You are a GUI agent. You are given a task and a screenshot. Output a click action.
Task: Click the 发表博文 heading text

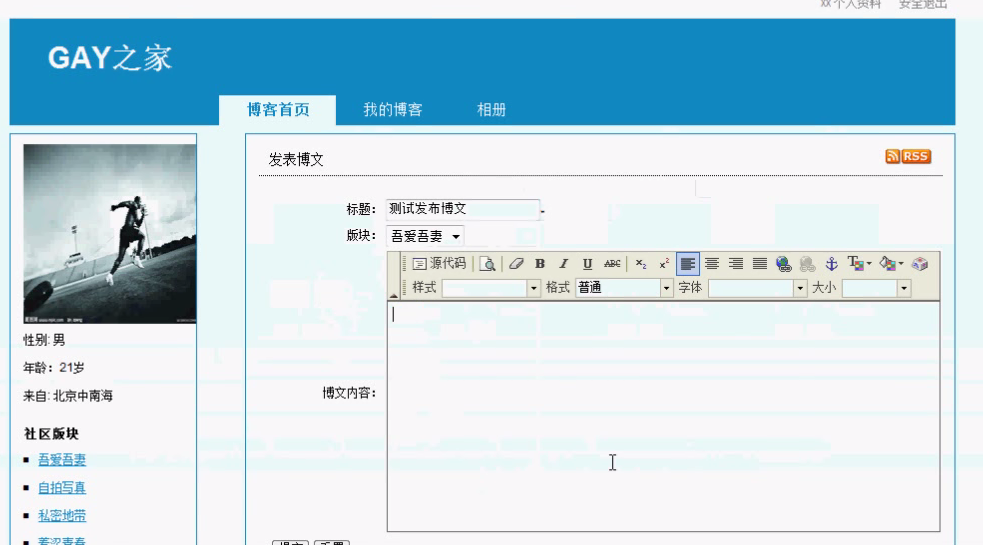[x=296, y=159]
